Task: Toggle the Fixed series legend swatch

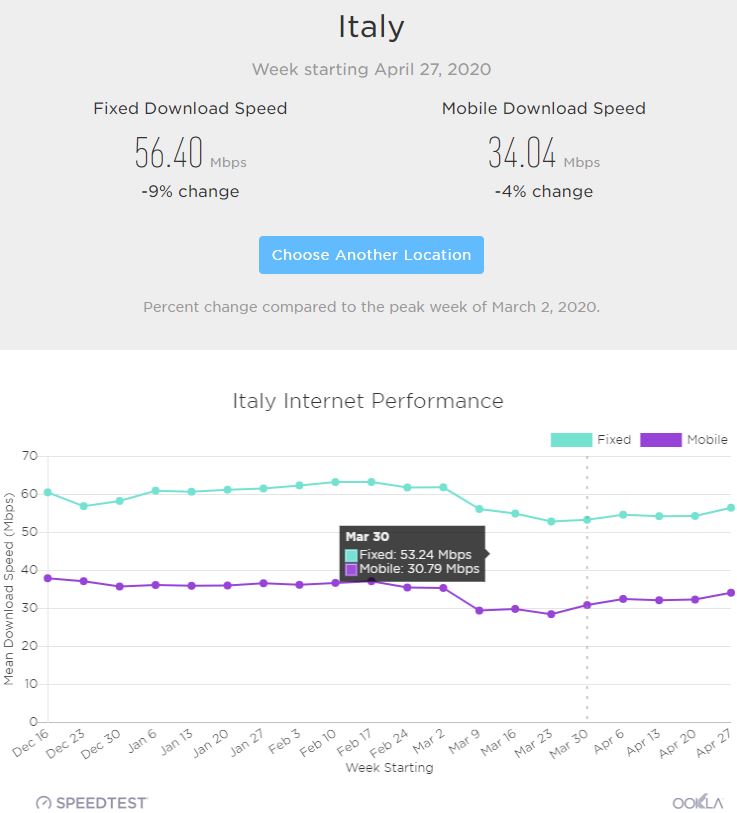Action: pyautogui.click(x=570, y=440)
